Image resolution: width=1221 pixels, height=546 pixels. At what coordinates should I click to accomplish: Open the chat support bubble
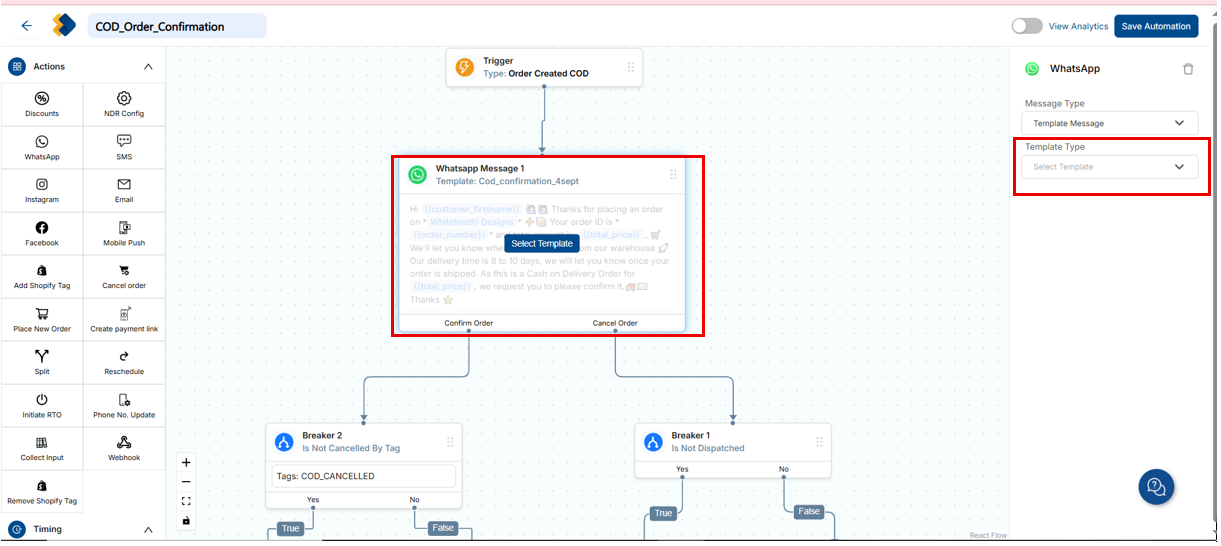click(x=1156, y=487)
